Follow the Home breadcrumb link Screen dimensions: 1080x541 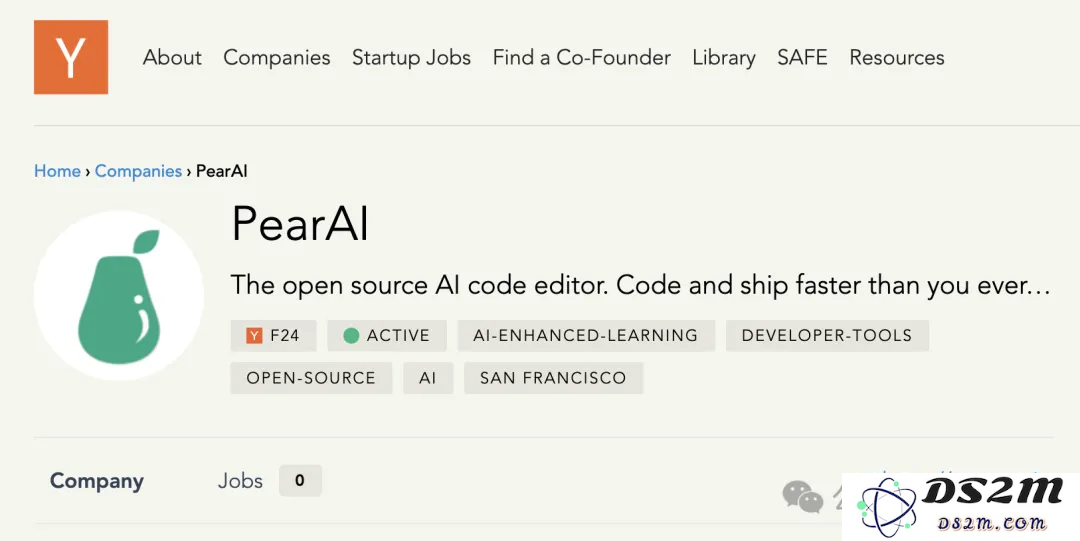click(x=57, y=171)
